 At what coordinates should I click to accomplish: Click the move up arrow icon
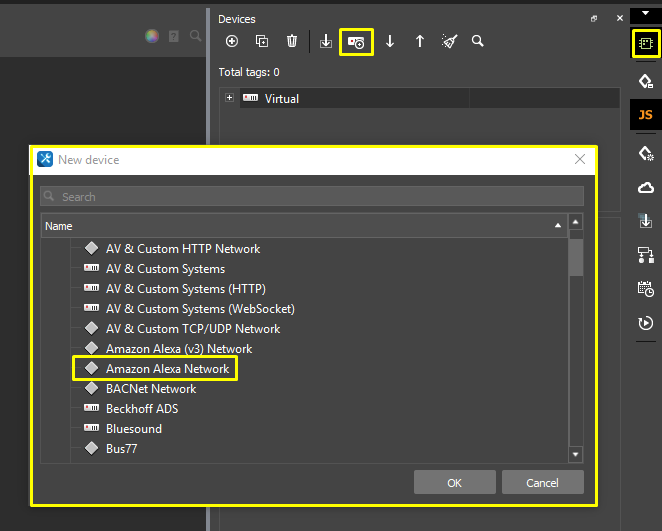(x=420, y=41)
